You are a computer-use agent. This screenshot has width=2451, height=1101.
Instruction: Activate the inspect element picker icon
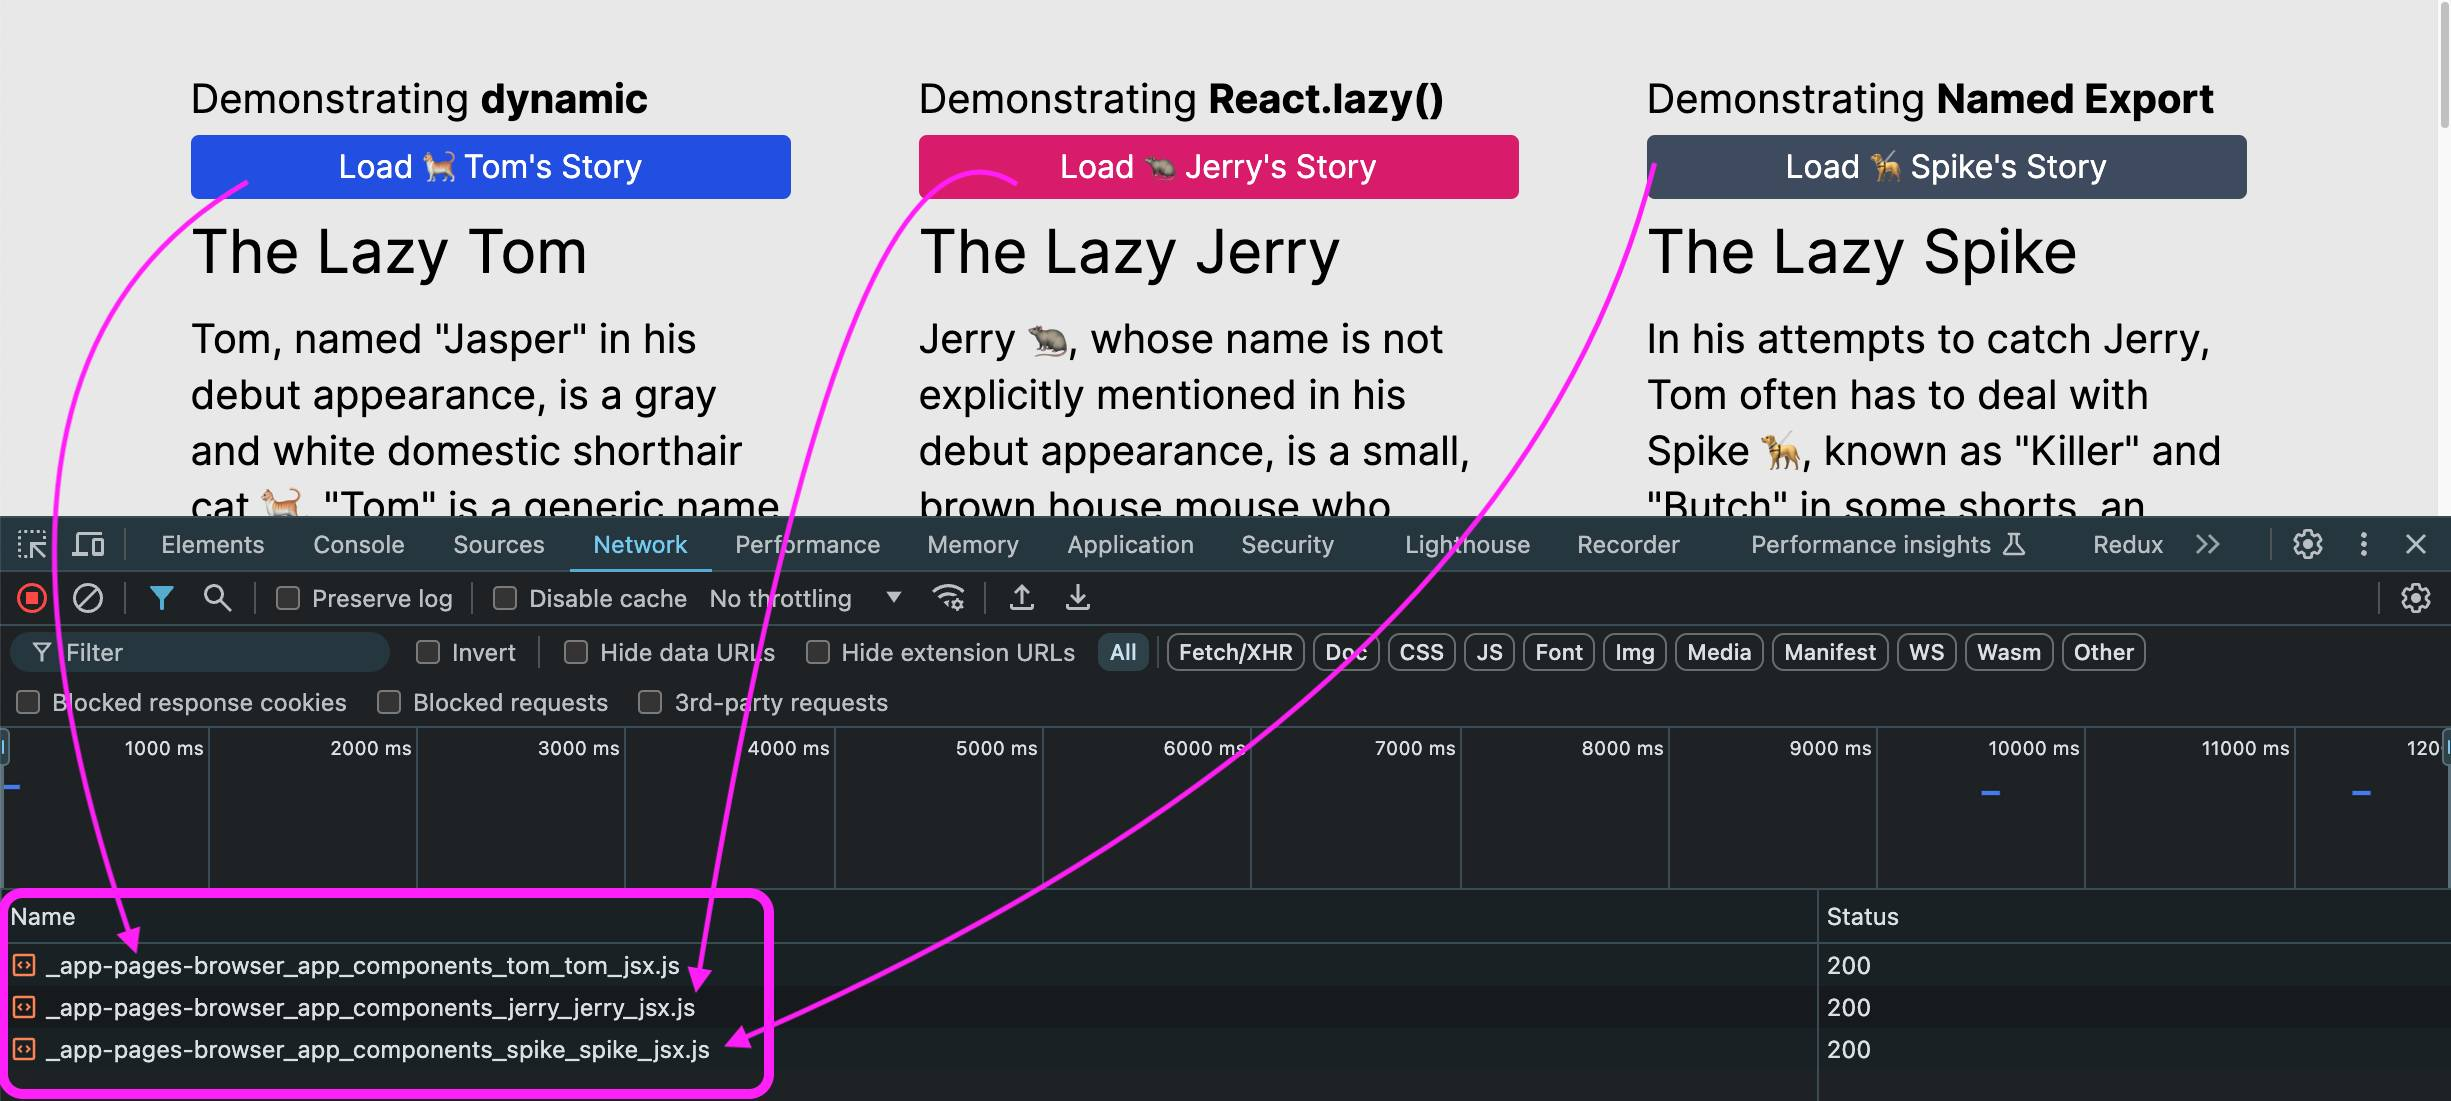click(32, 545)
